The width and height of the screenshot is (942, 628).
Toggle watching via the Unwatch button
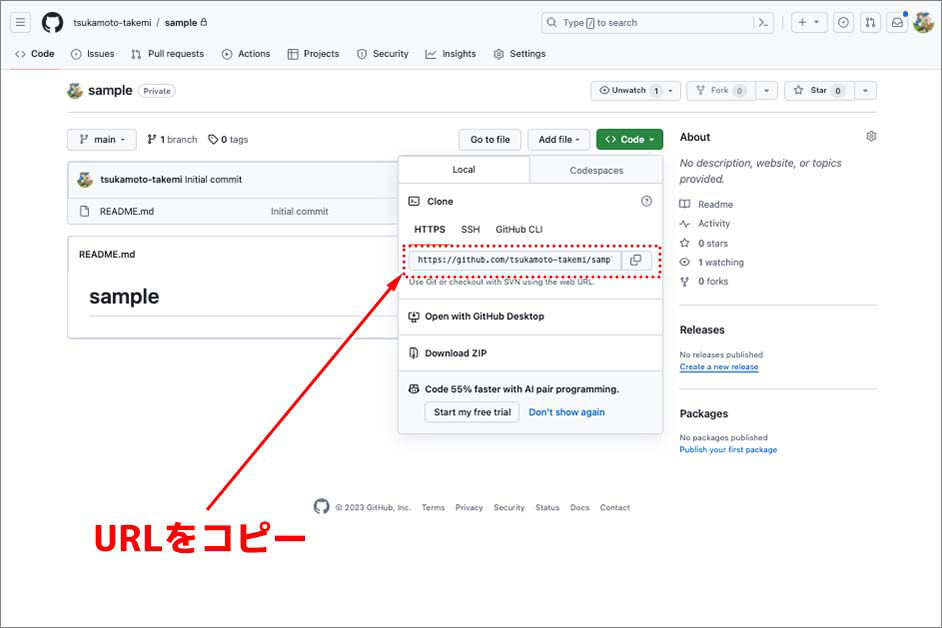pos(630,90)
